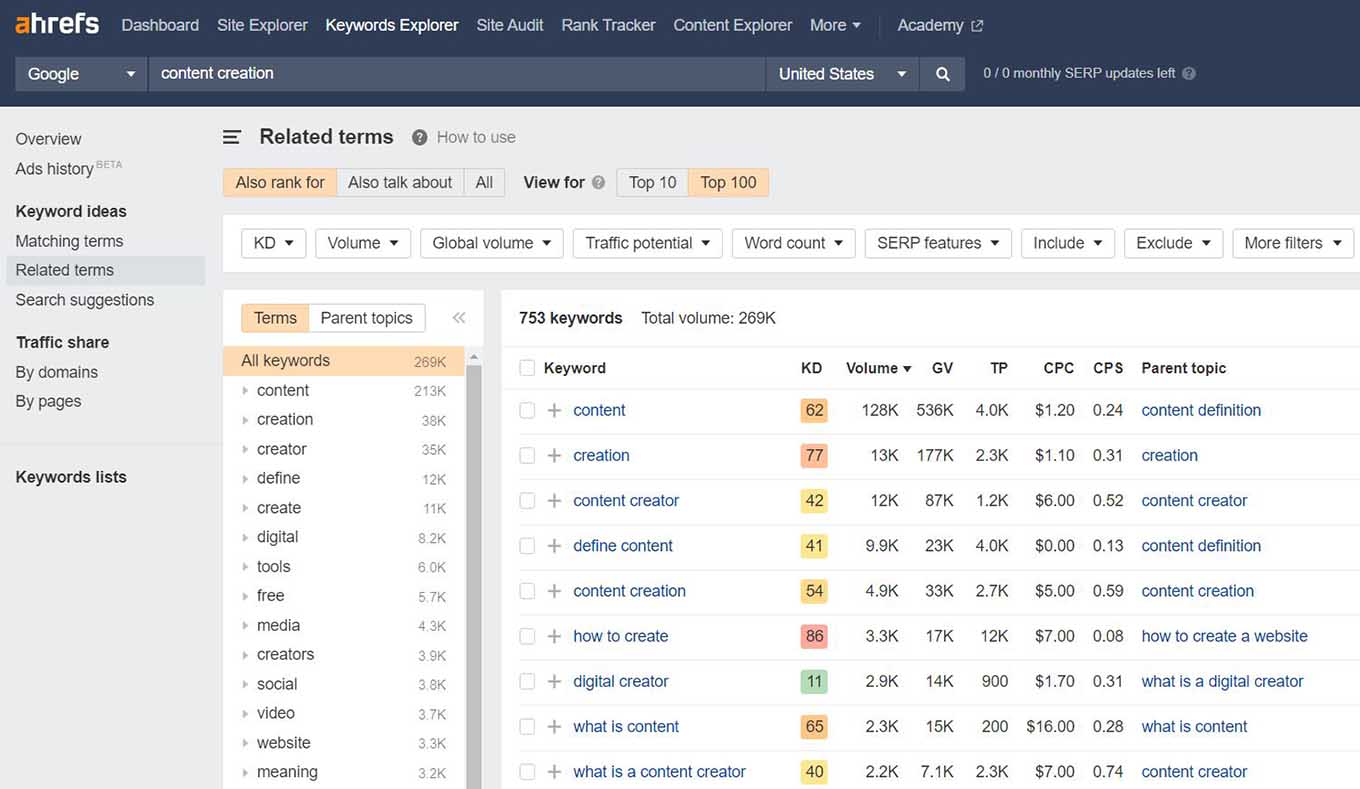Check the 'content' keyword row checkbox
The width and height of the screenshot is (1360, 789).
(527, 410)
